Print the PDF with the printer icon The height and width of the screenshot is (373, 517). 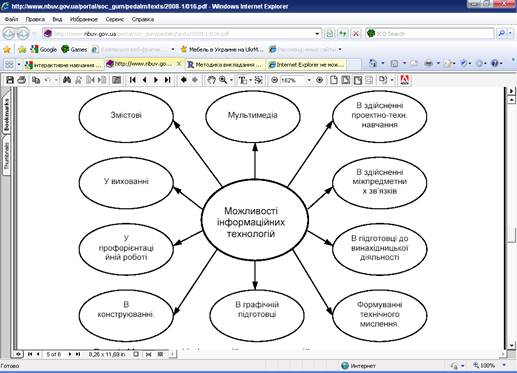click(22, 80)
